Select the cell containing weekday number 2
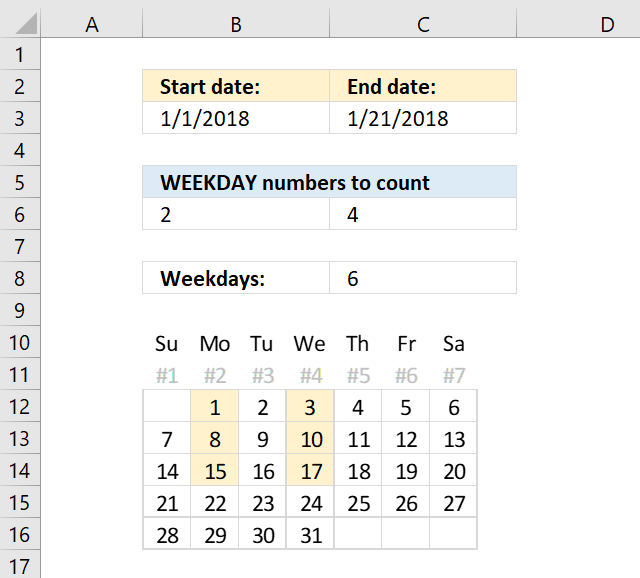This screenshot has height=578, width=640. 236,214
